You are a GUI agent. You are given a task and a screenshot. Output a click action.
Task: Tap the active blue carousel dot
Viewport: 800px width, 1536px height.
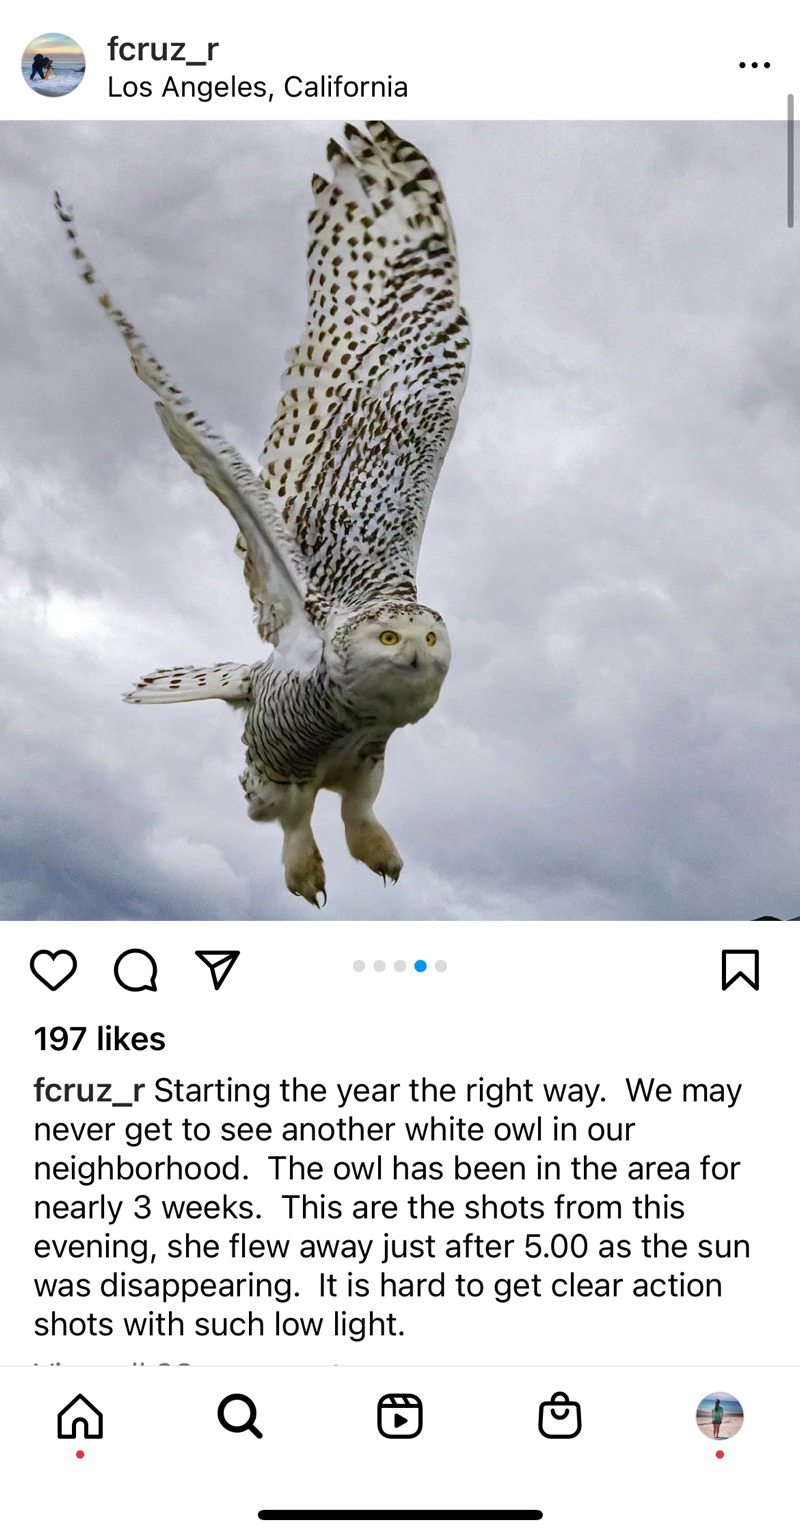coord(420,966)
